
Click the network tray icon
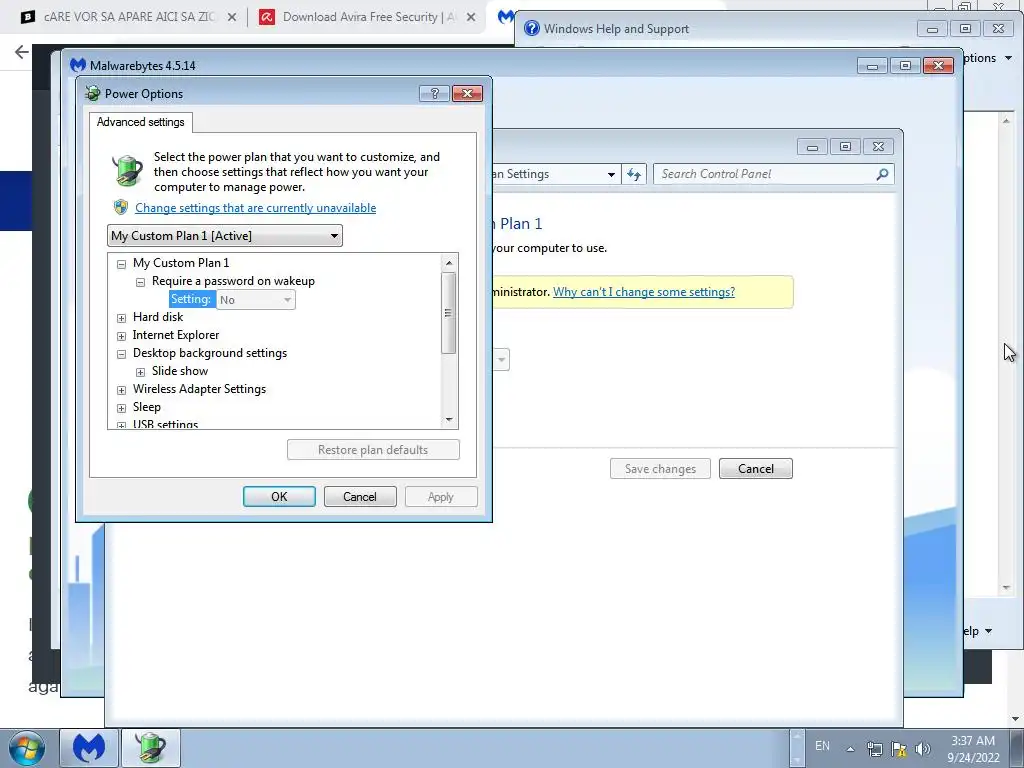coord(874,748)
